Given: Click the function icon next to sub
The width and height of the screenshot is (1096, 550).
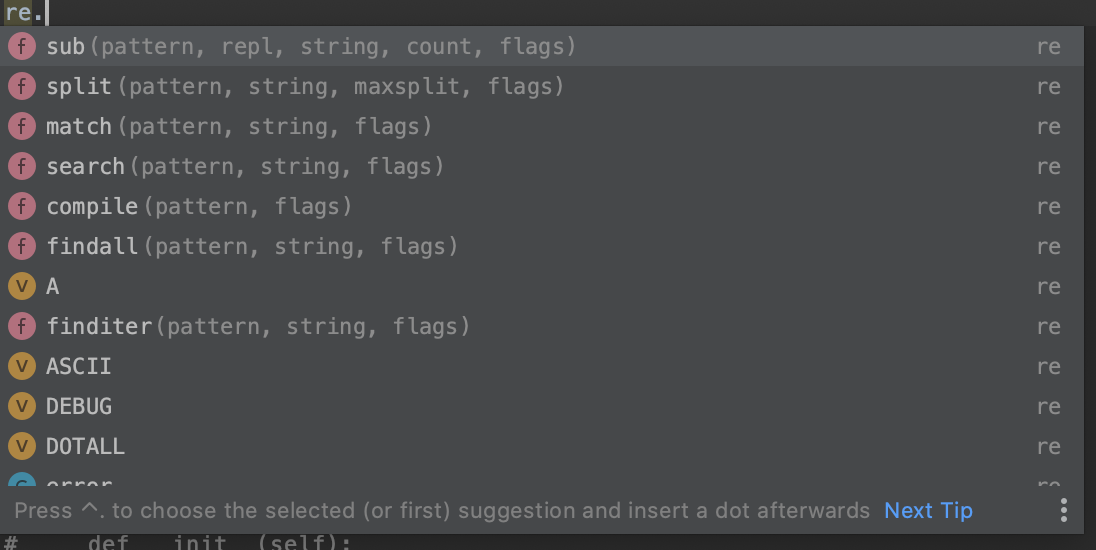Looking at the screenshot, I should (x=21, y=47).
